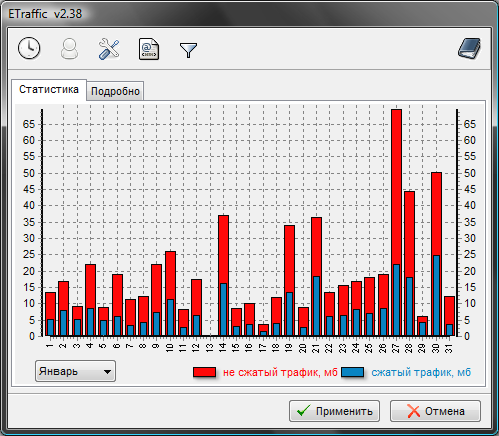The height and width of the screenshot is (436, 499).
Task: Click blue compressed traffic legend swatch
Action: (352, 372)
